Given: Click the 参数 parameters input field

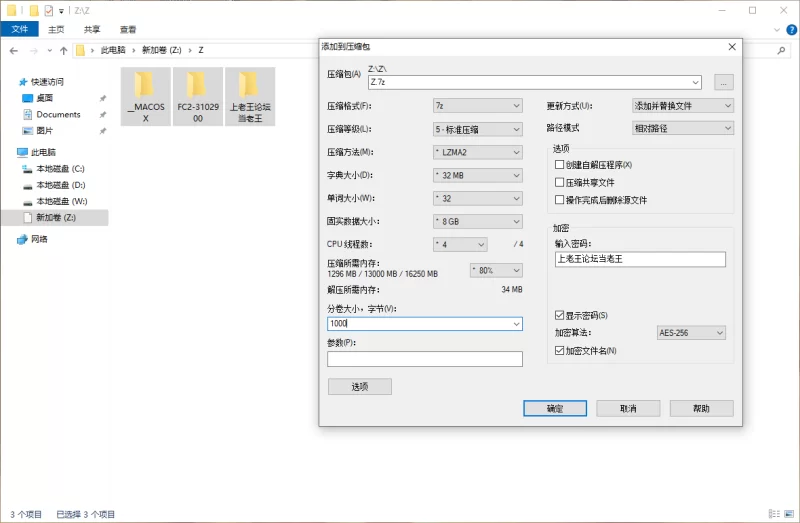Looking at the screenshot, I should [x=424, y=359].
